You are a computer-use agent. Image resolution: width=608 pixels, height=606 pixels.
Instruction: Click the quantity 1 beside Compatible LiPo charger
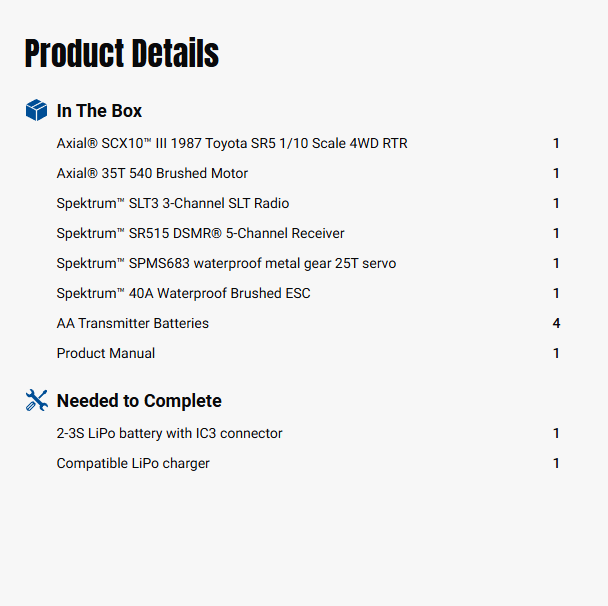556,464
